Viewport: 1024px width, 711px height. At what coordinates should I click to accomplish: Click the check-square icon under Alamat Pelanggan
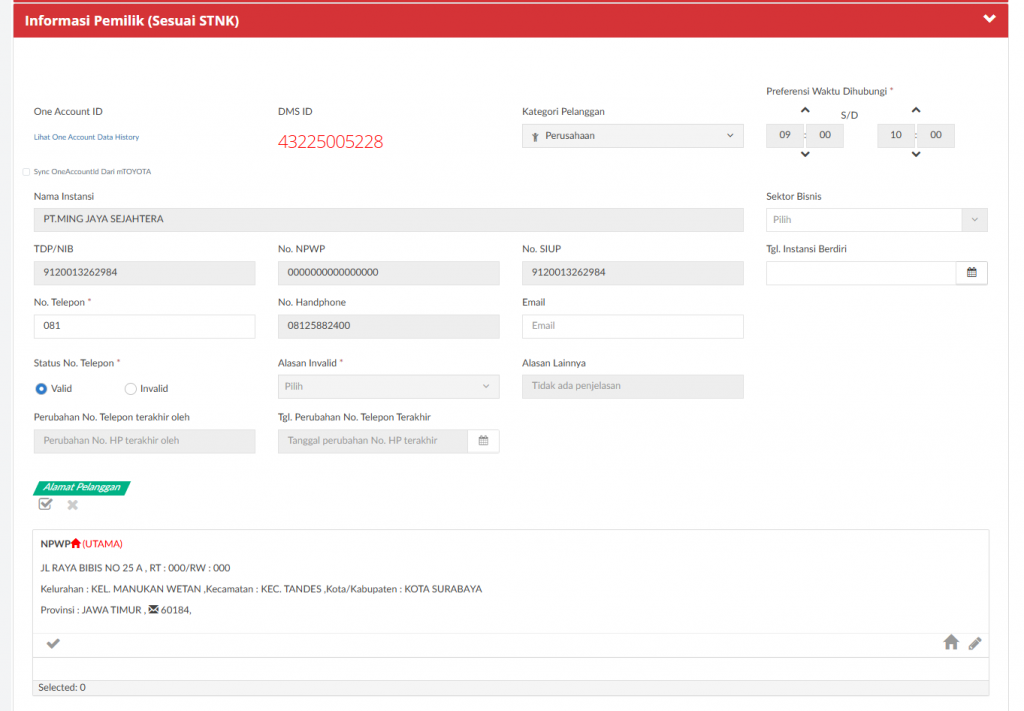click(45, 505)
